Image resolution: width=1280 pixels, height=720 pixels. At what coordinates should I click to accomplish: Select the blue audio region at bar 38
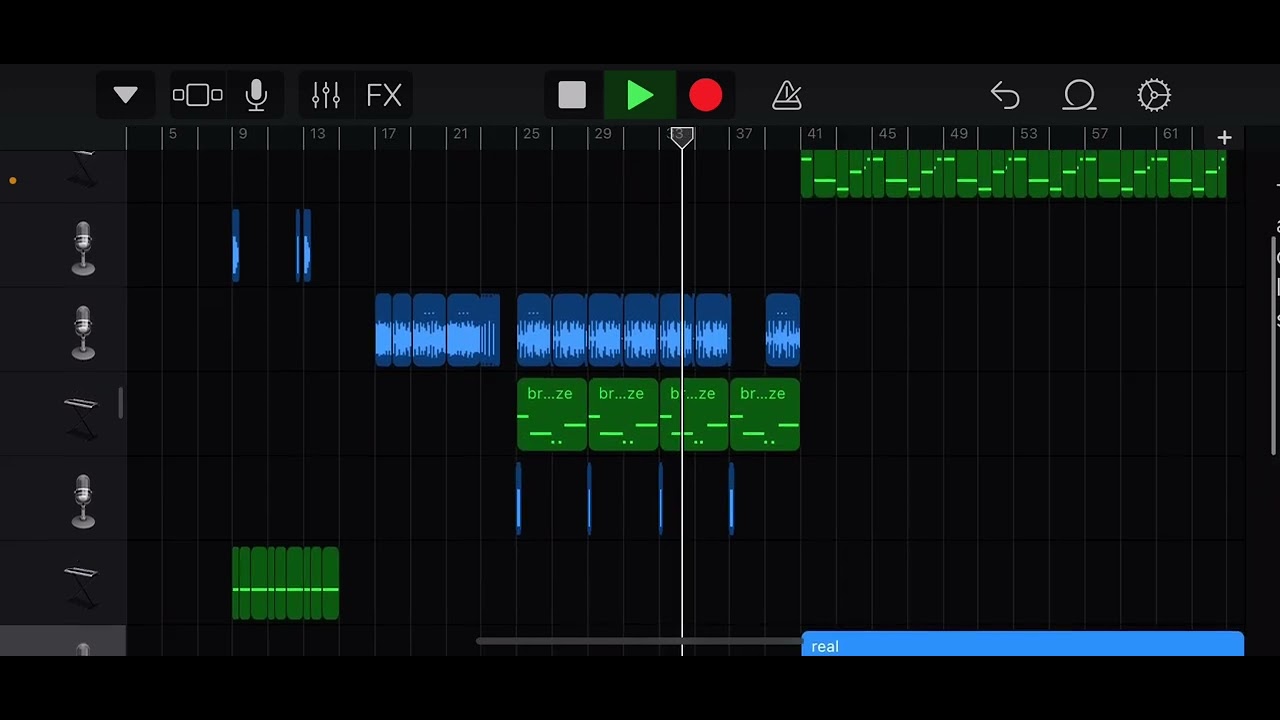783,330
